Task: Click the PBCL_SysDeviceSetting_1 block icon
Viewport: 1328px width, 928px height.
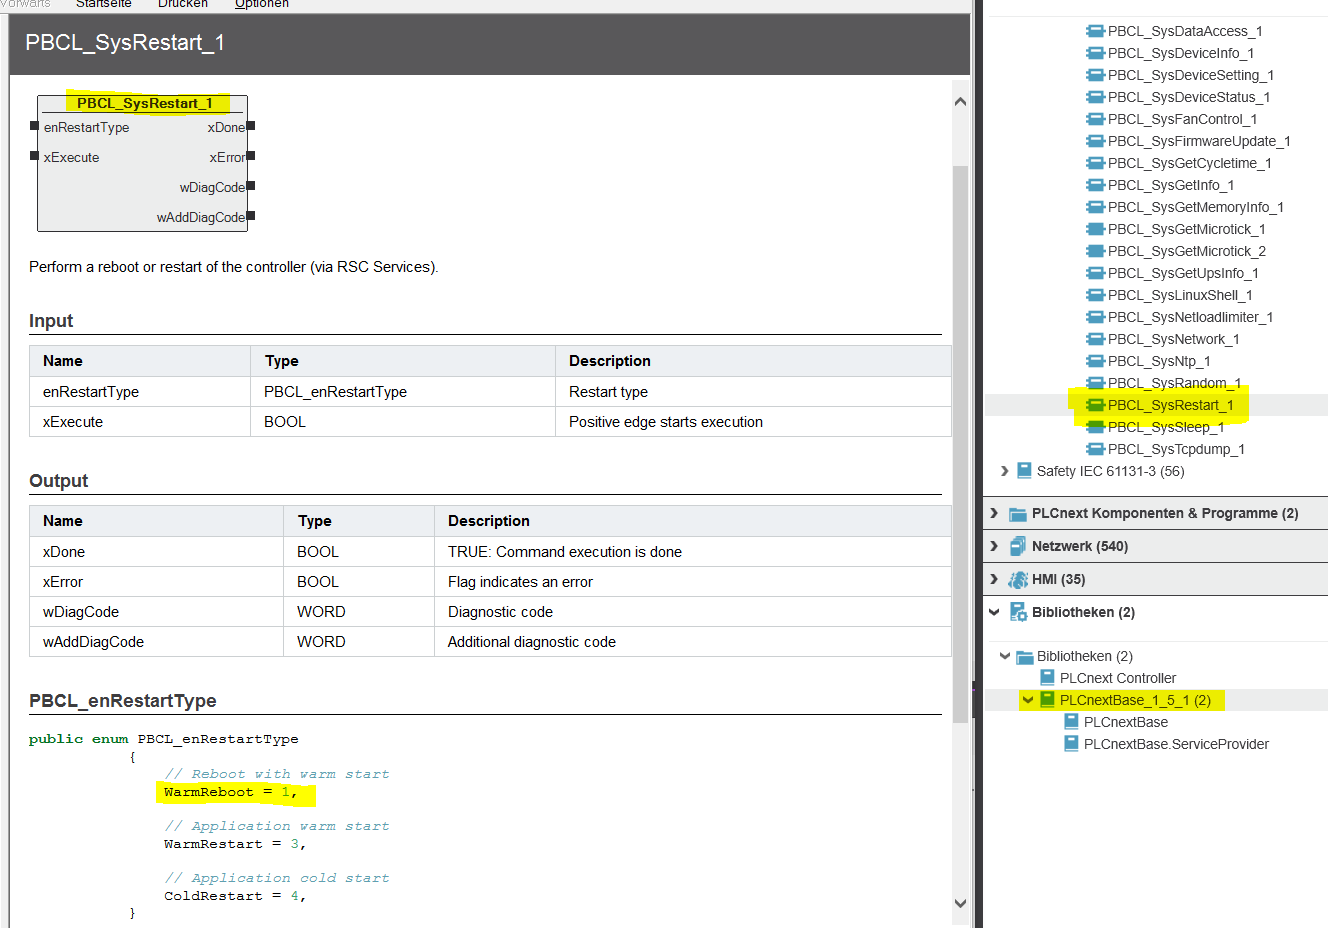Action: pyautogui.click(x=1095, y=75)
